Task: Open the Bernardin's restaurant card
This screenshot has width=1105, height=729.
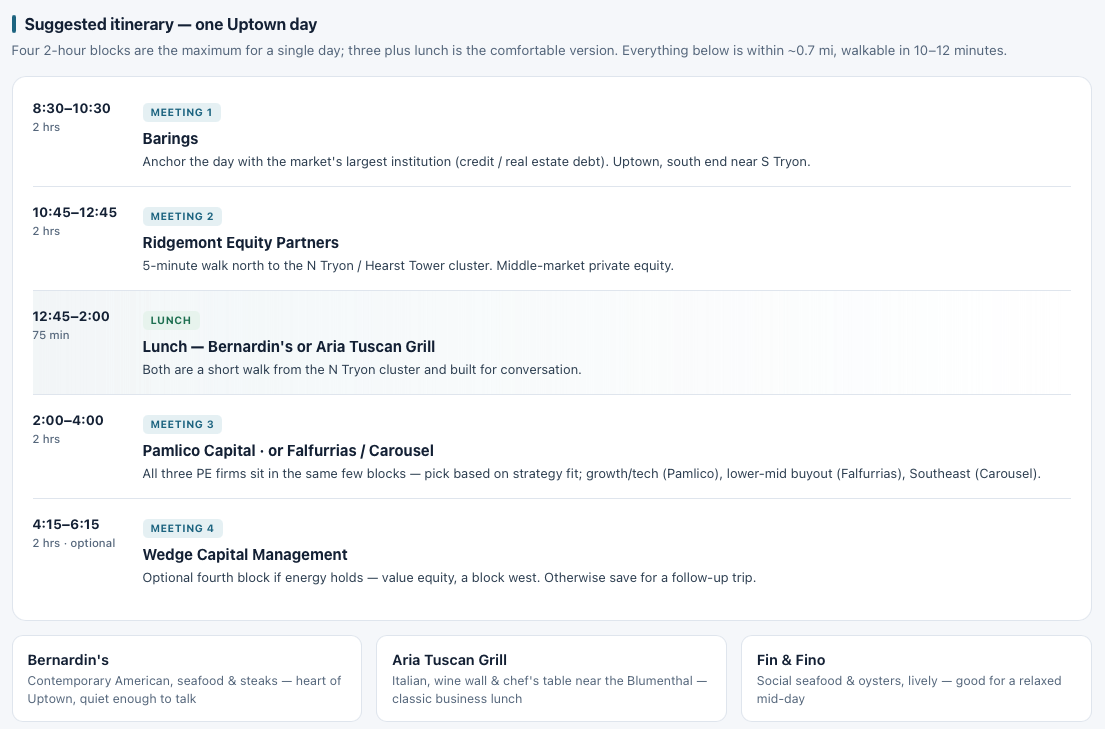Action: coord(187,678)
